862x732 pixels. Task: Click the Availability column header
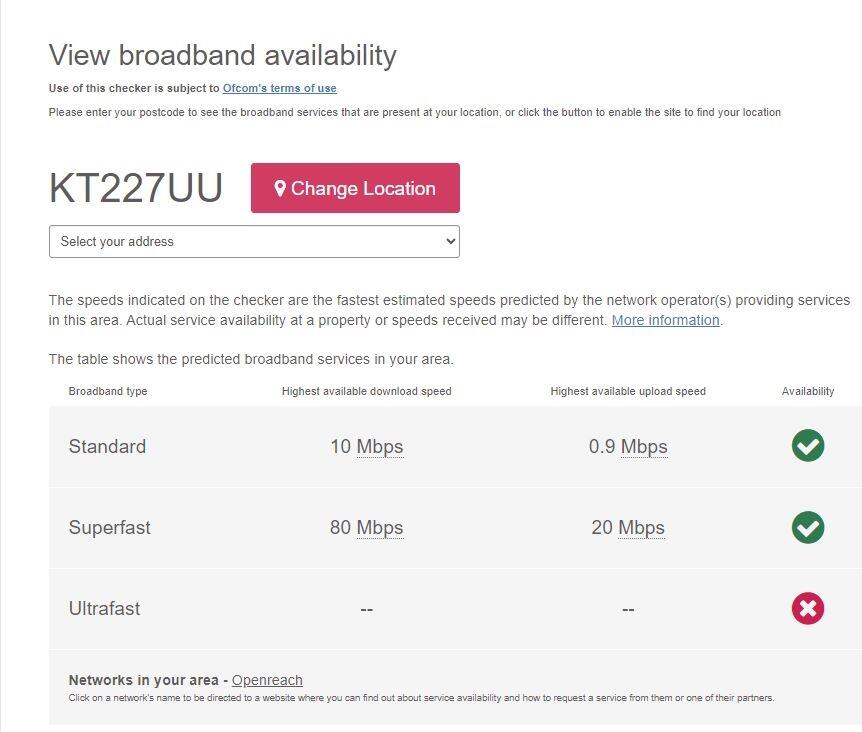click(808, 391)
